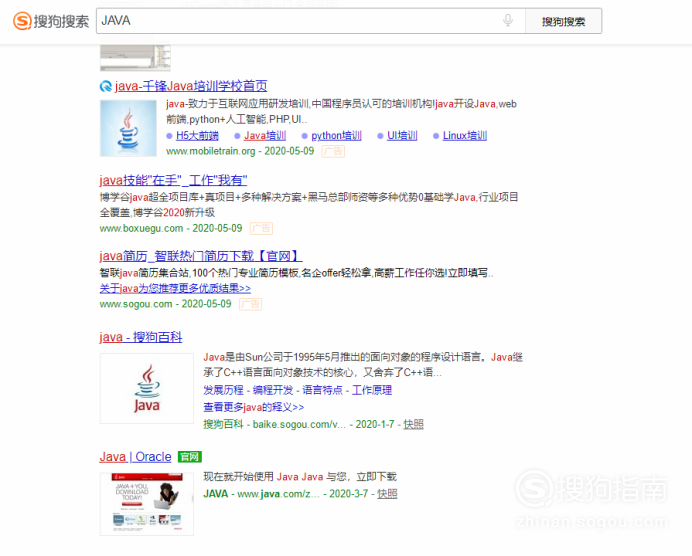Click 广告 badge next to boxuegu.com

[x=261, y=229]
